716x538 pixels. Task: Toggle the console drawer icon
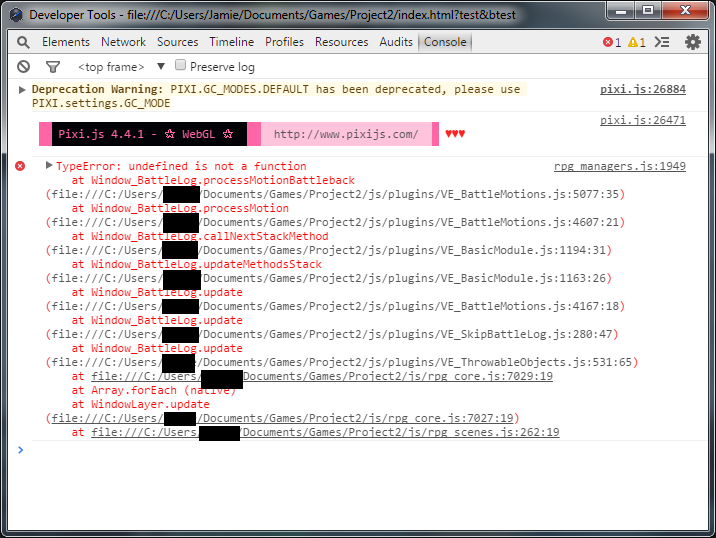662,42
